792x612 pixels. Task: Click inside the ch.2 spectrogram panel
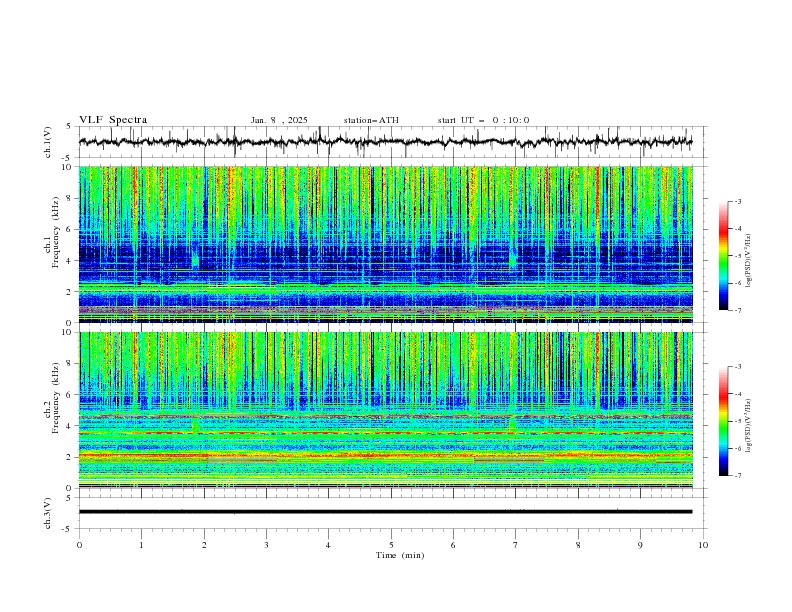[385, 410]
